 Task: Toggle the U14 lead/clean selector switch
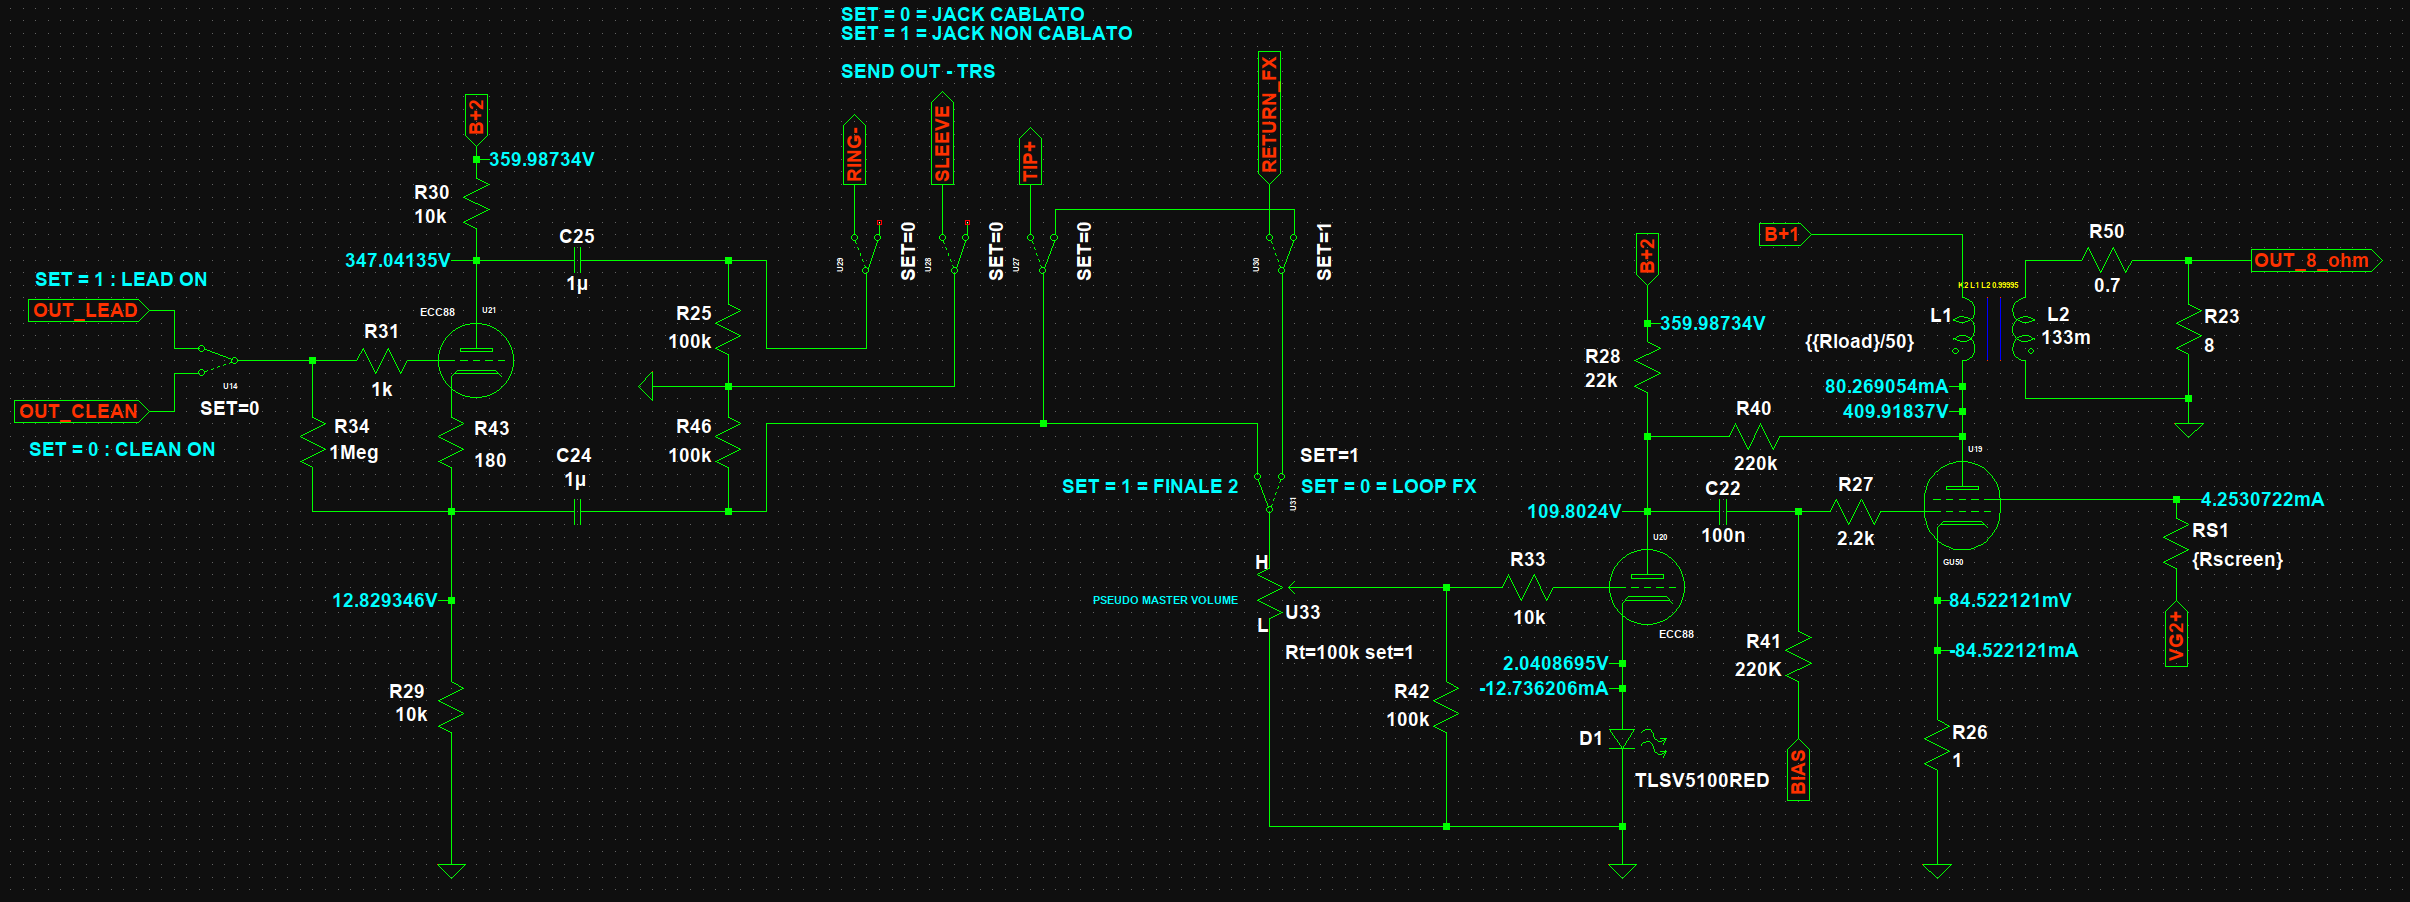point(217,361)
